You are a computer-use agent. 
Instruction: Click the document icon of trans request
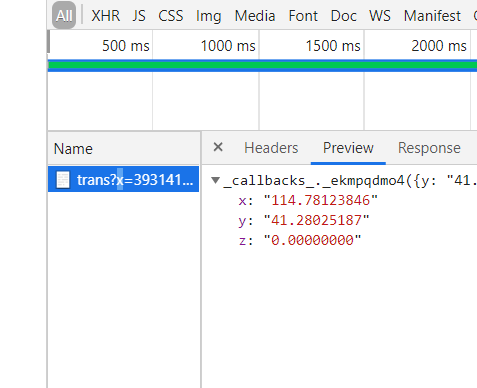[63, 180]
